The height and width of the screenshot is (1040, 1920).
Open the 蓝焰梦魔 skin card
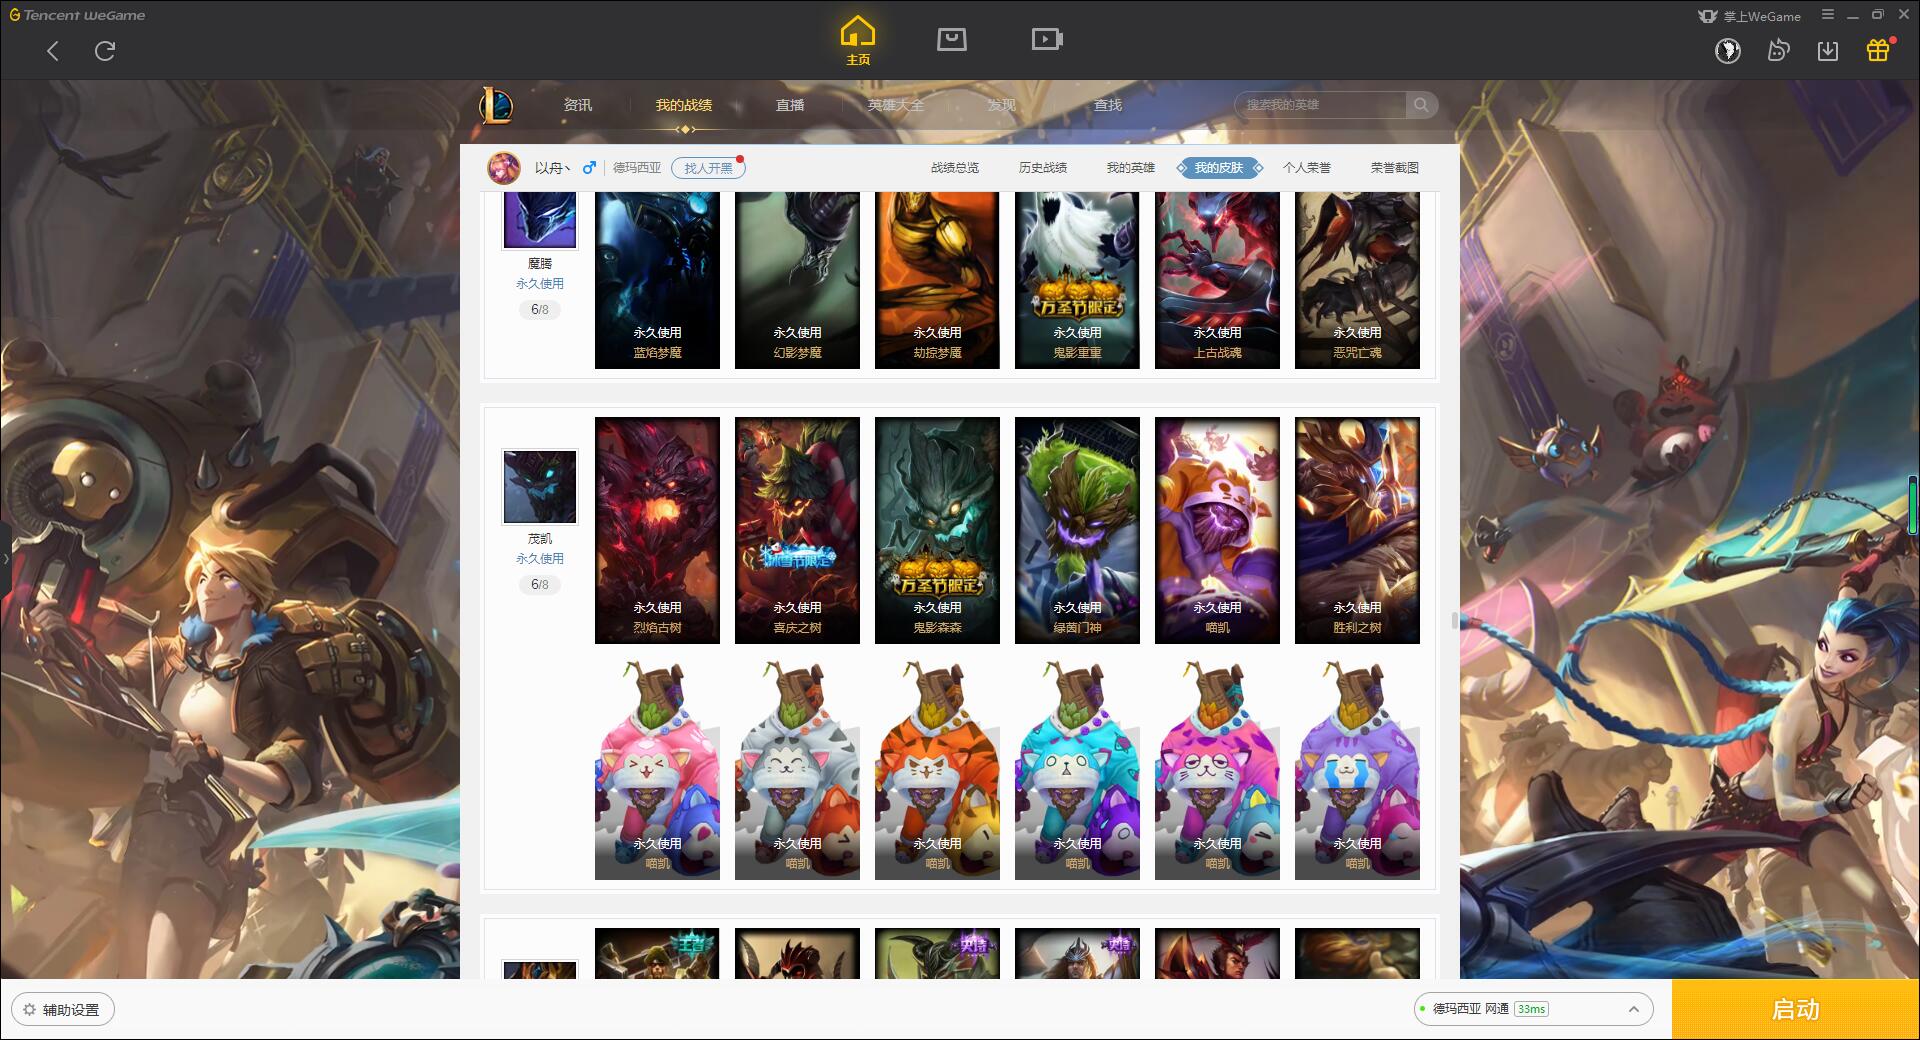tap(657, 281)
